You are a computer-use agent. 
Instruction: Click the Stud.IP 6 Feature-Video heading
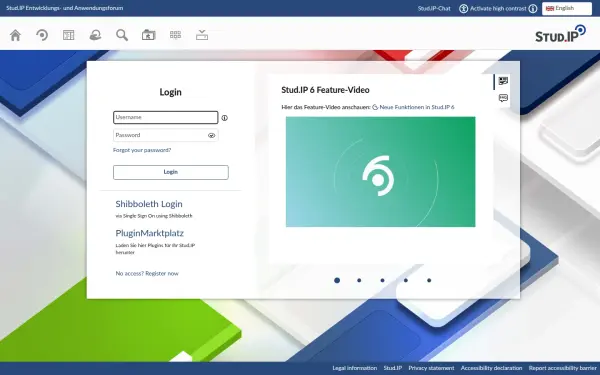click(x=325, y=90)
